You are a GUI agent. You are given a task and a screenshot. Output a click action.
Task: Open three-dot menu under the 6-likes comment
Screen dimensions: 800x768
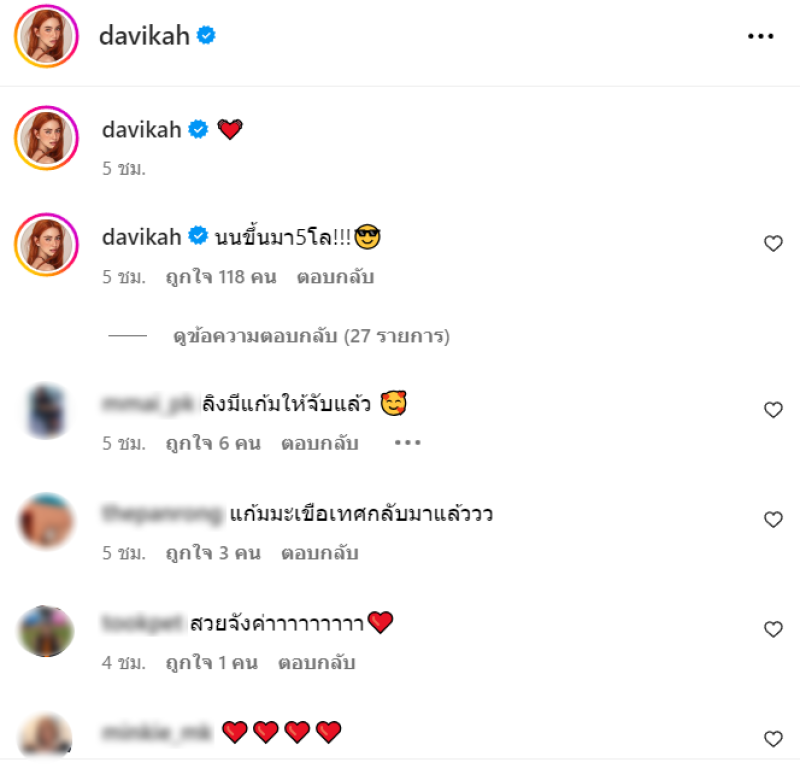click(407, 443)
